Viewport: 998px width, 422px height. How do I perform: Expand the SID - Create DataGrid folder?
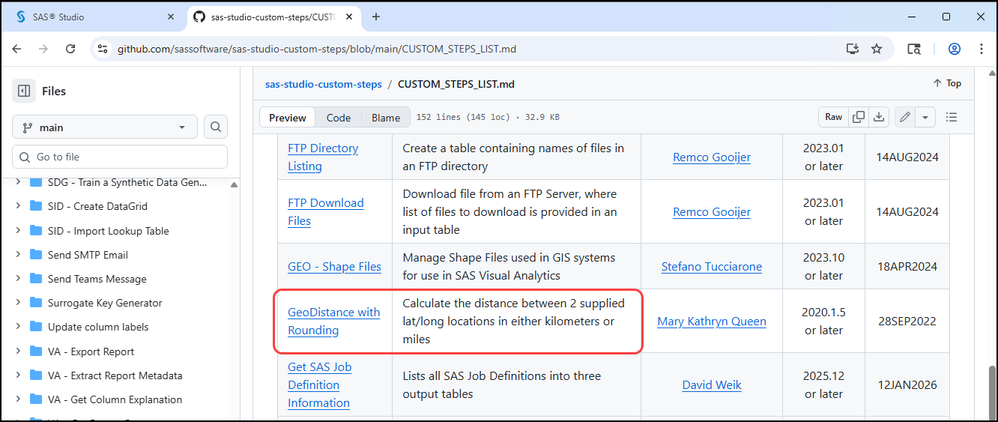coord(18,206)
